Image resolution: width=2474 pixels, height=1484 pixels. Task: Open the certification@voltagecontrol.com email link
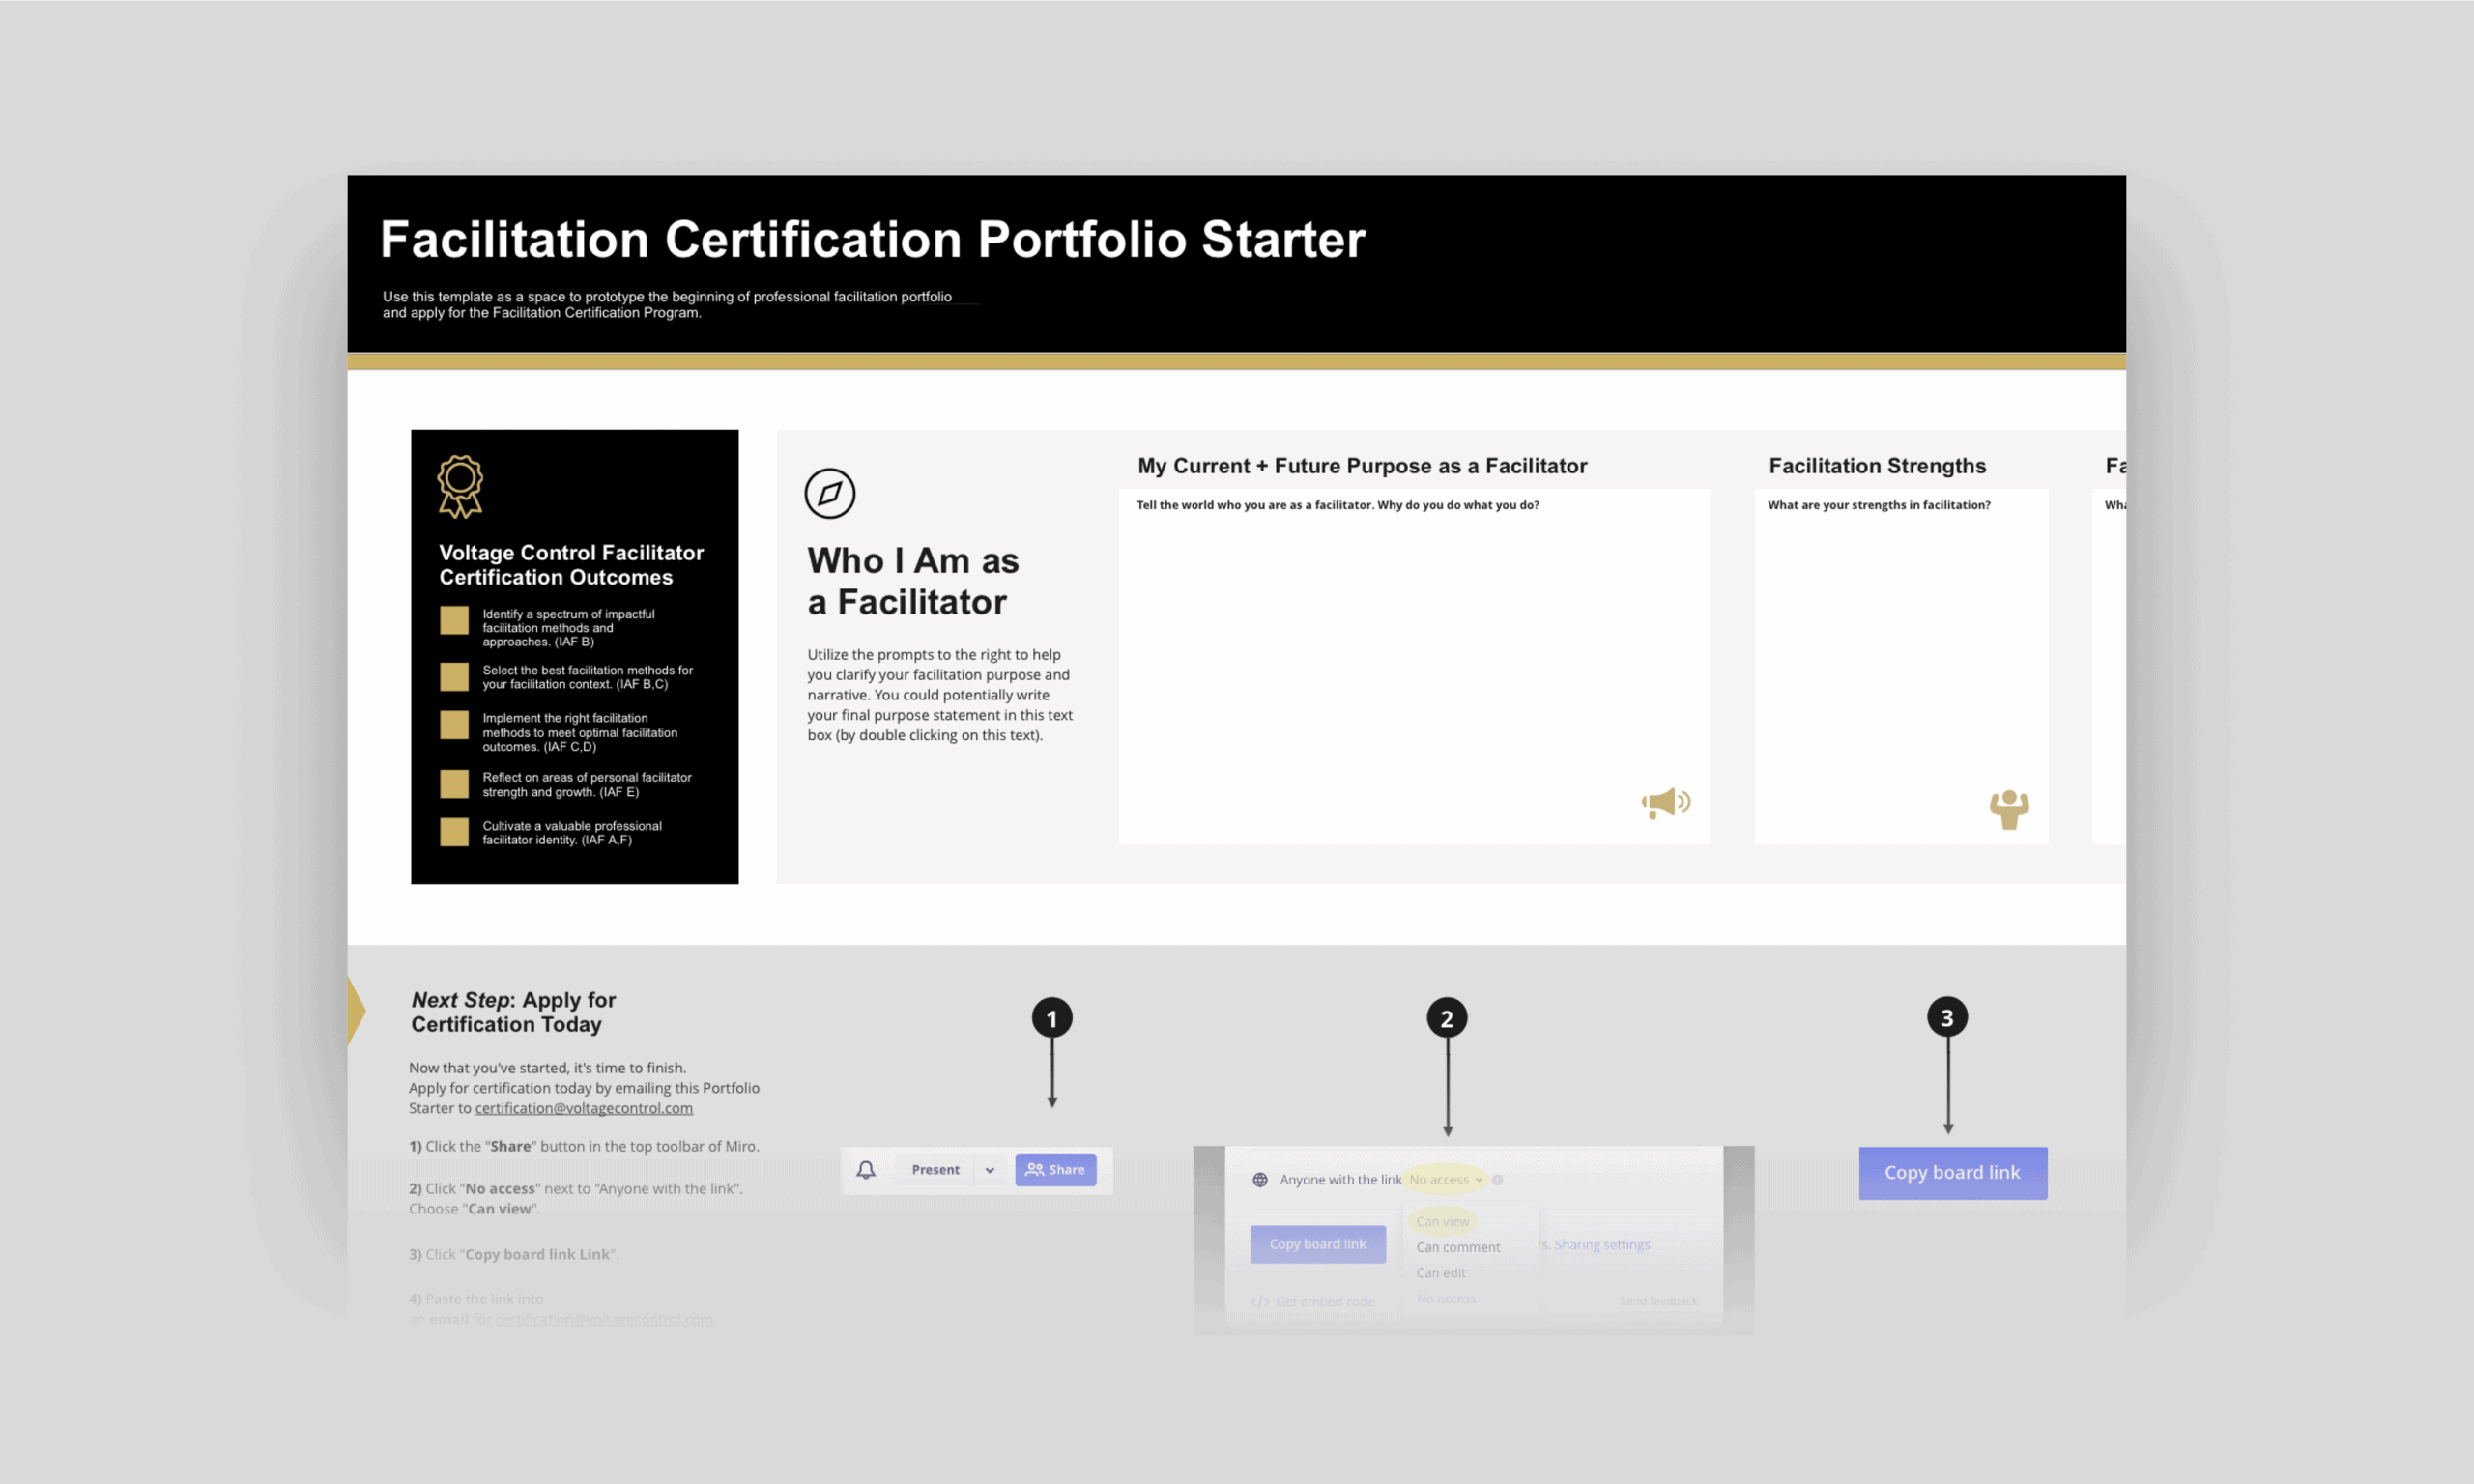point(583,1108)
